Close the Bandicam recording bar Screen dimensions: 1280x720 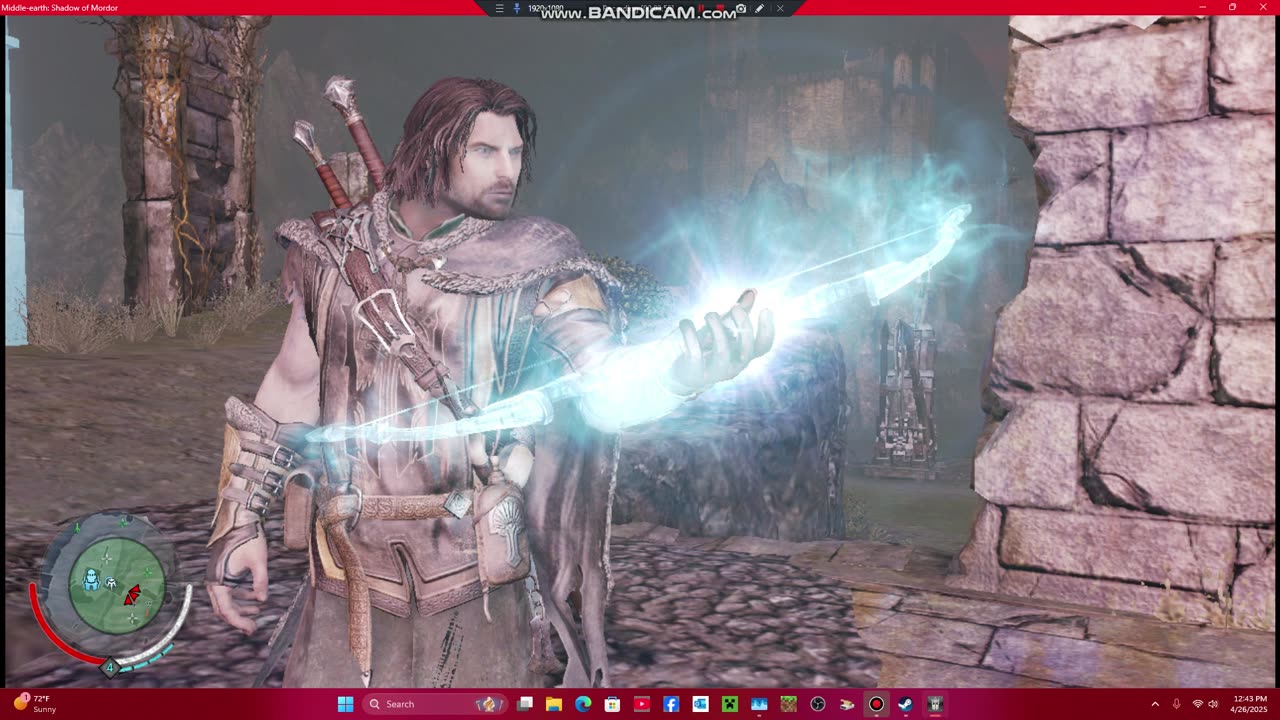[780, 8]
